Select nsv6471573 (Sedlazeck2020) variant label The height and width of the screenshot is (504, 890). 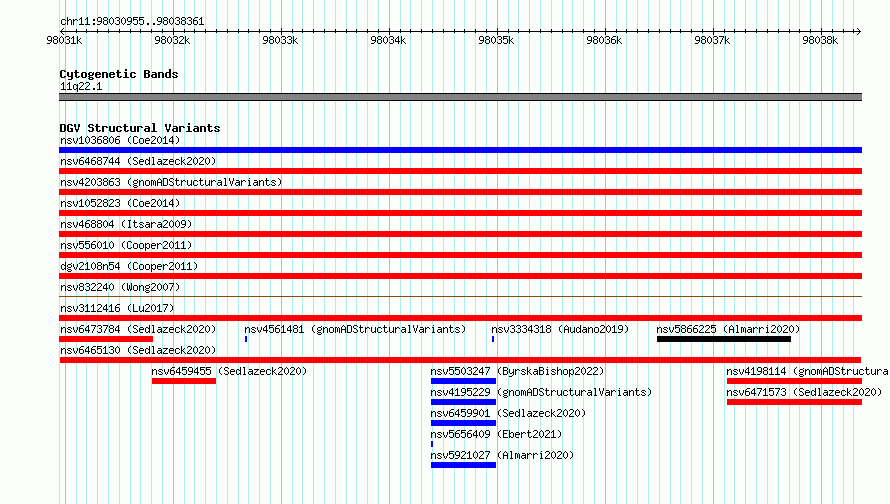[x=804, y=392]
